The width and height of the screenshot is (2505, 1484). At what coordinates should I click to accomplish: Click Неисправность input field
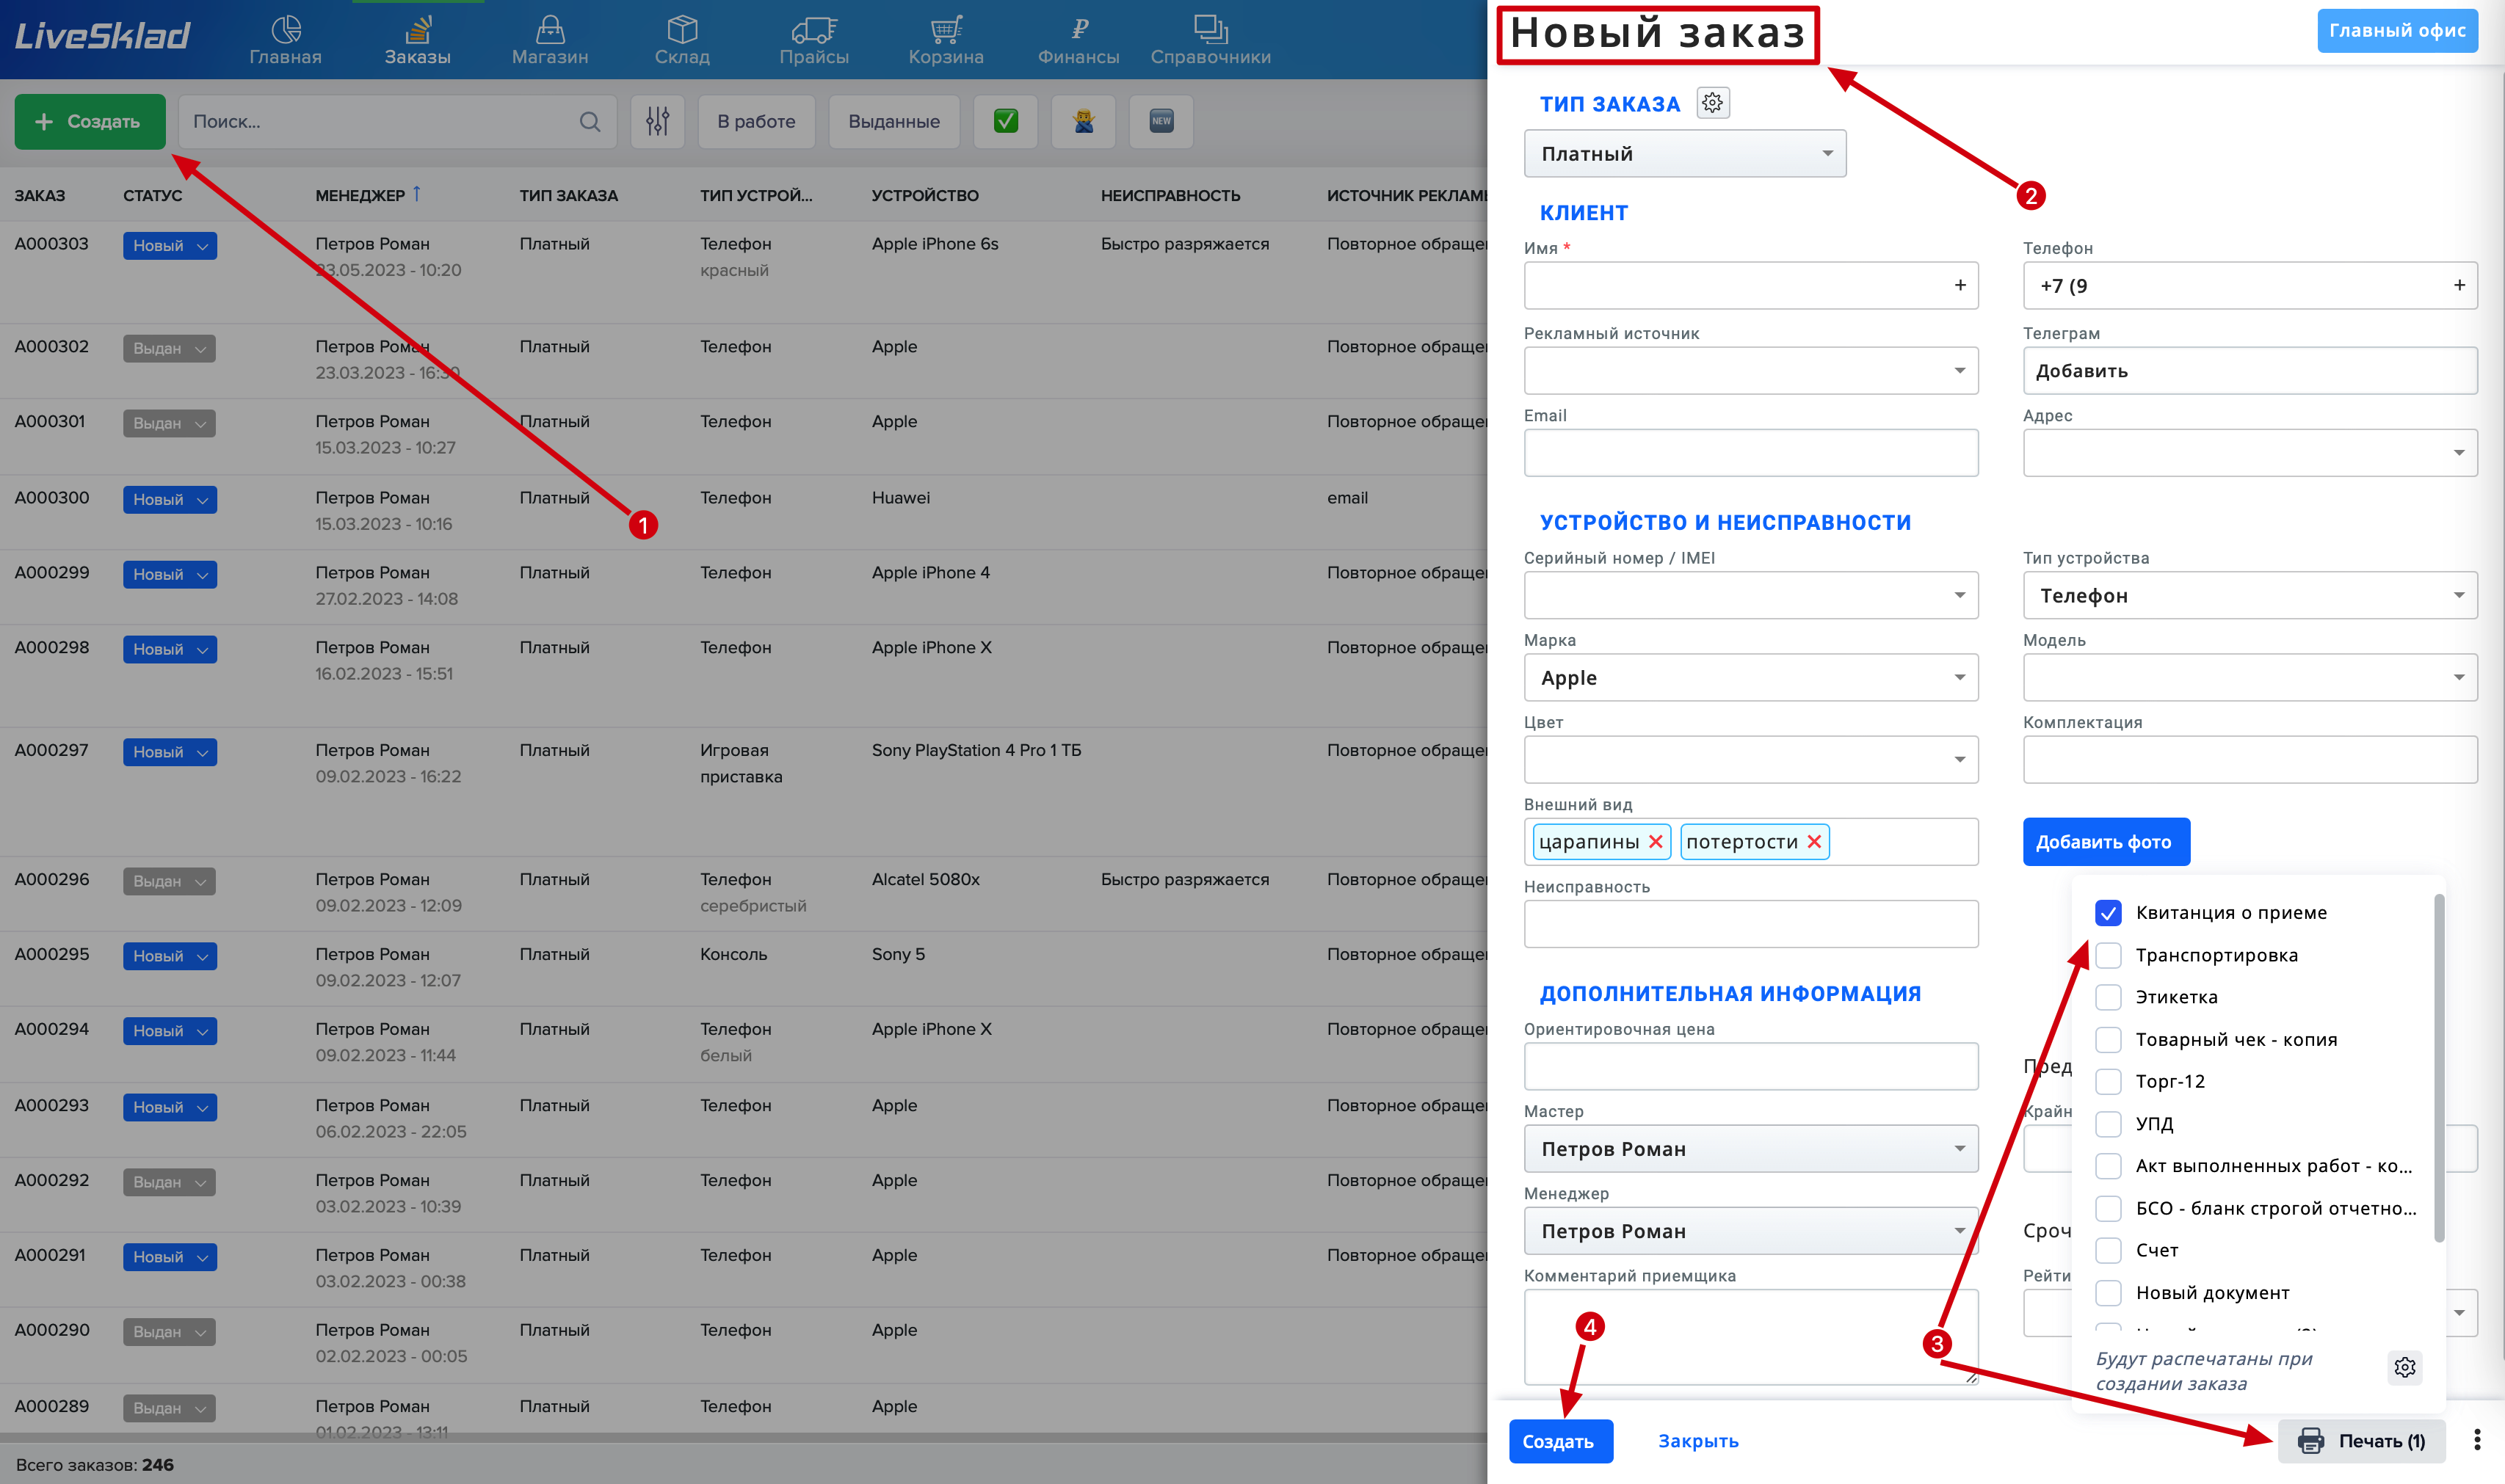click(x=1750, y=924)
